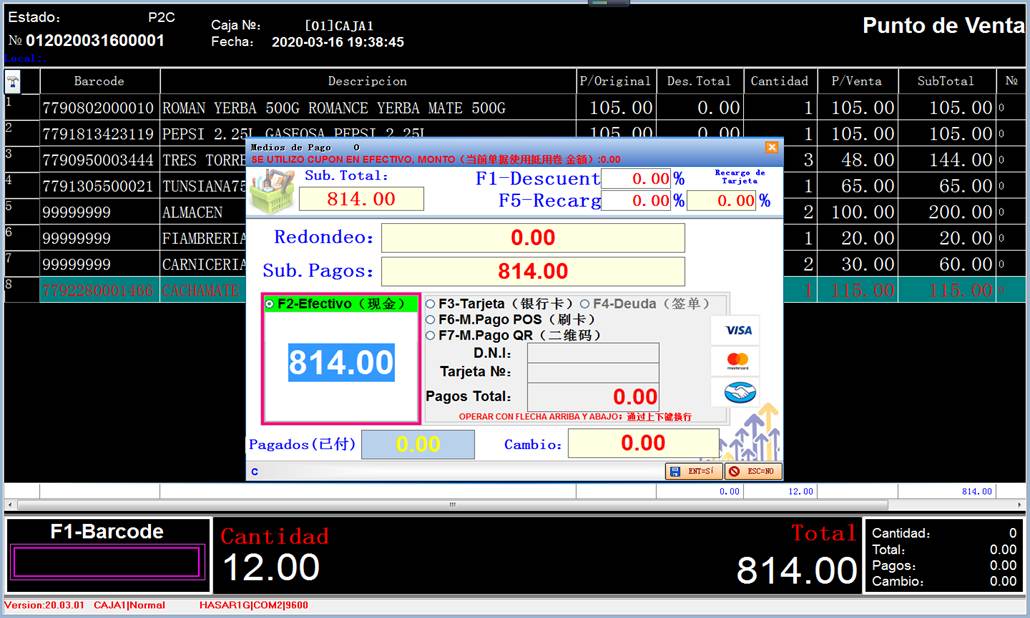The height and width of the screenshot is (618, 1030).
Task: Click the icon in the table header corner
Action: (x=14, y=81)
